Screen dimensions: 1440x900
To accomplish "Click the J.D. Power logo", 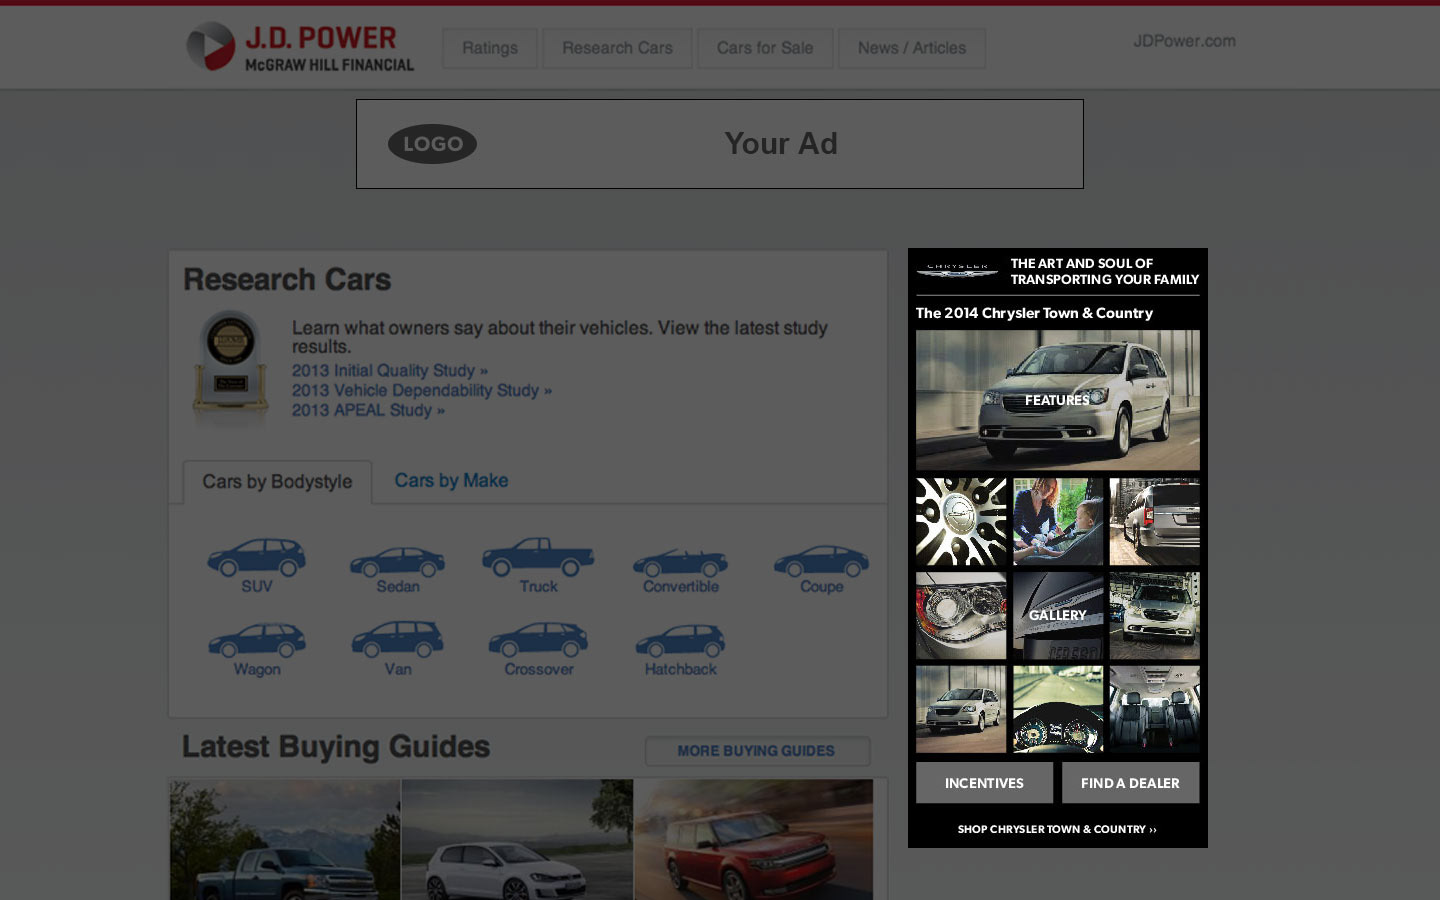I will click(300, 47).
